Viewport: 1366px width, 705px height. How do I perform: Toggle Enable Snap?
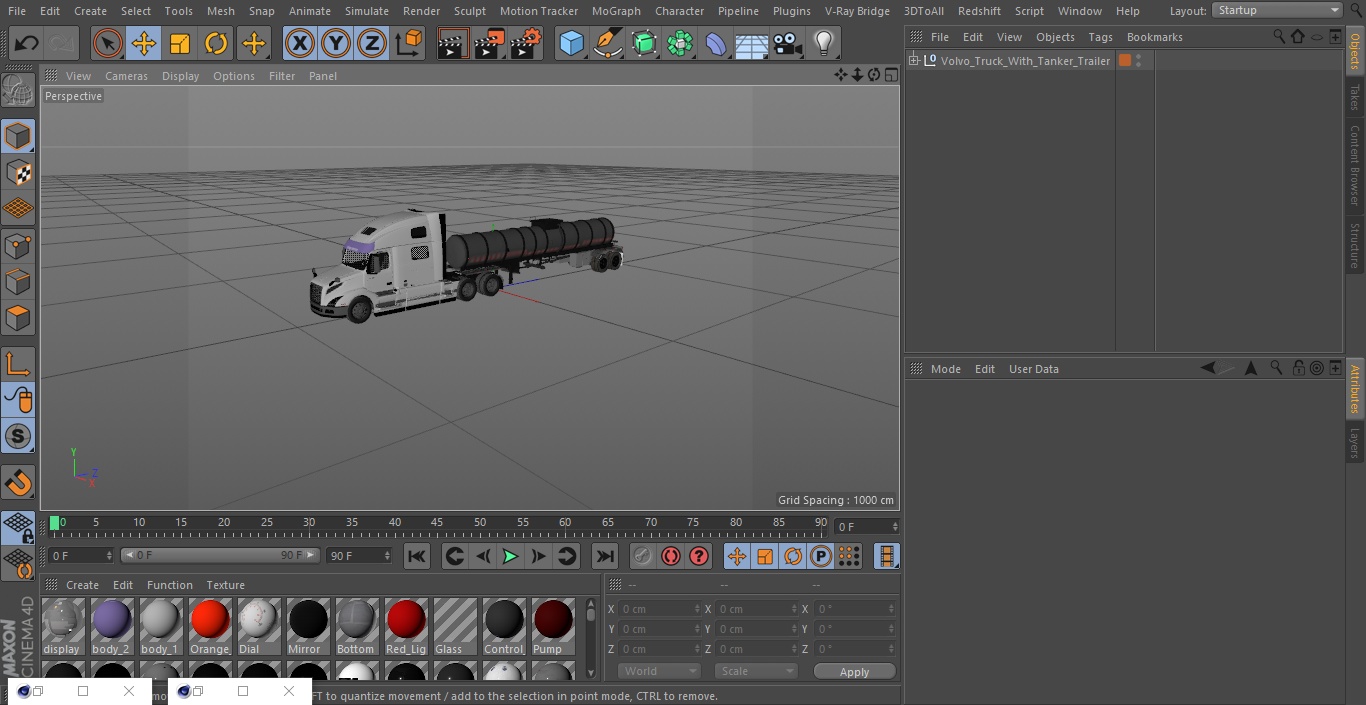[x=18, y=436]
